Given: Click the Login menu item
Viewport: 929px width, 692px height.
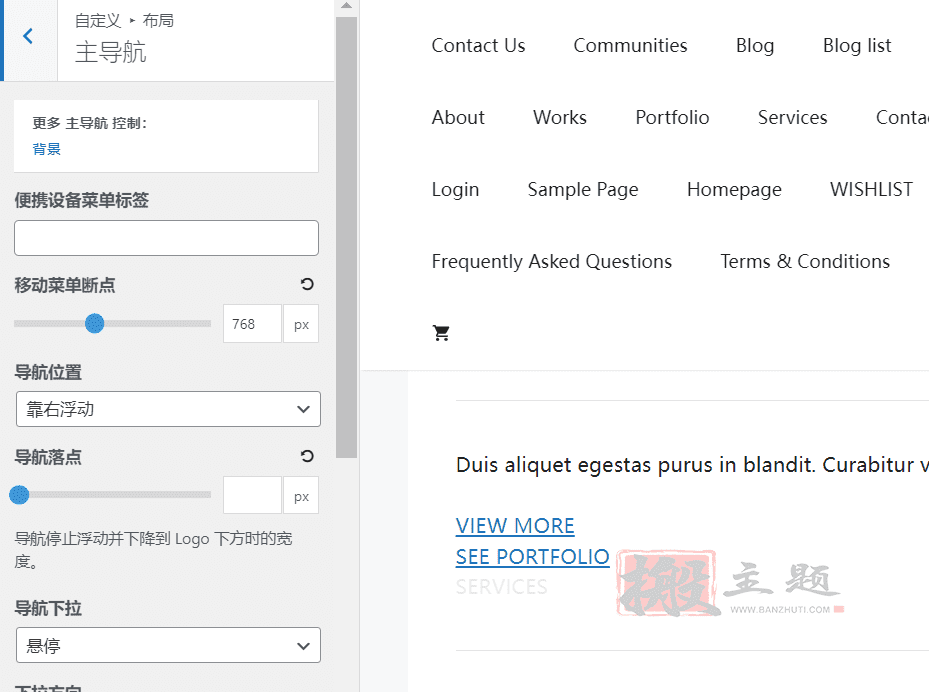Looking at the screenshot, I should 455,190.
